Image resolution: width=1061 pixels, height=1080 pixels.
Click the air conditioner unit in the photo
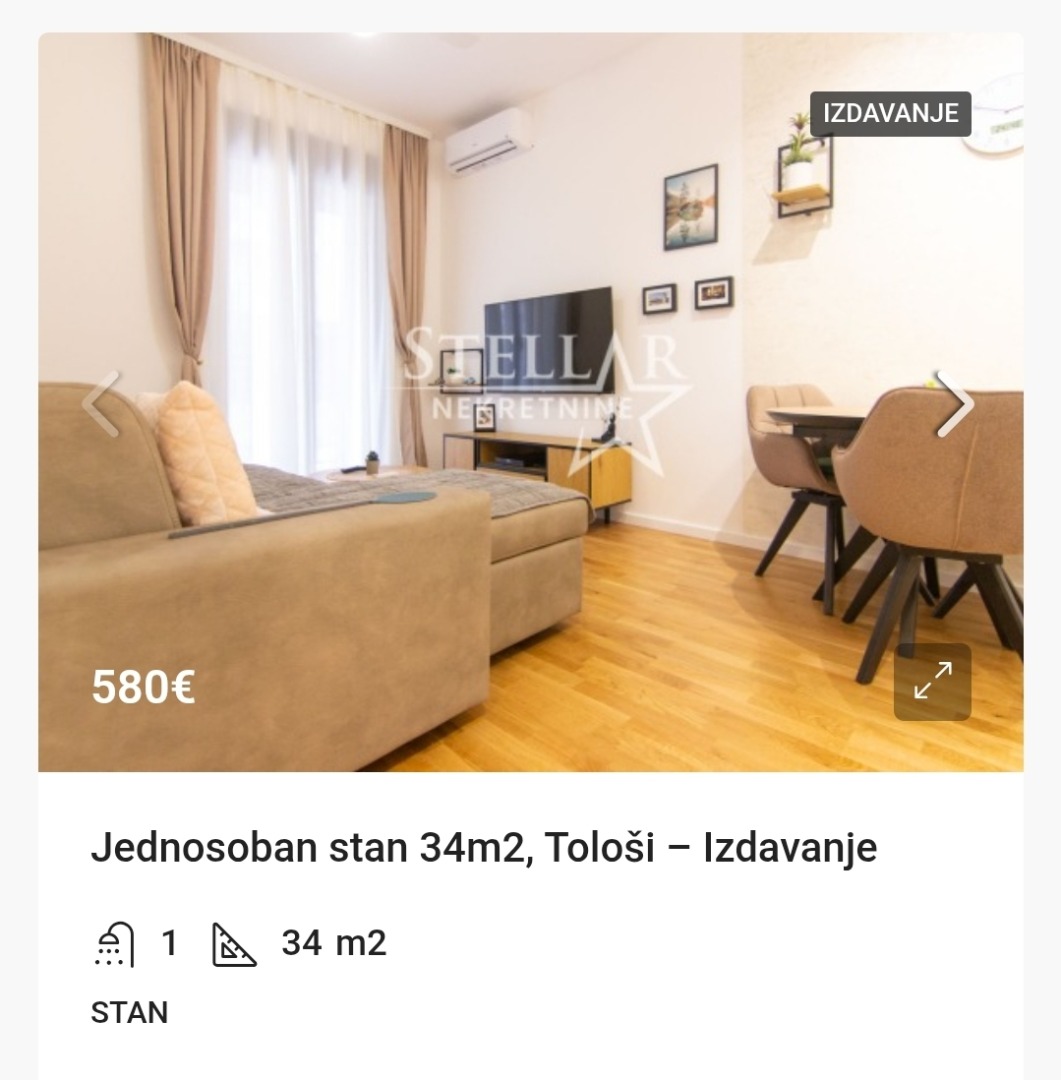[488, 142]
